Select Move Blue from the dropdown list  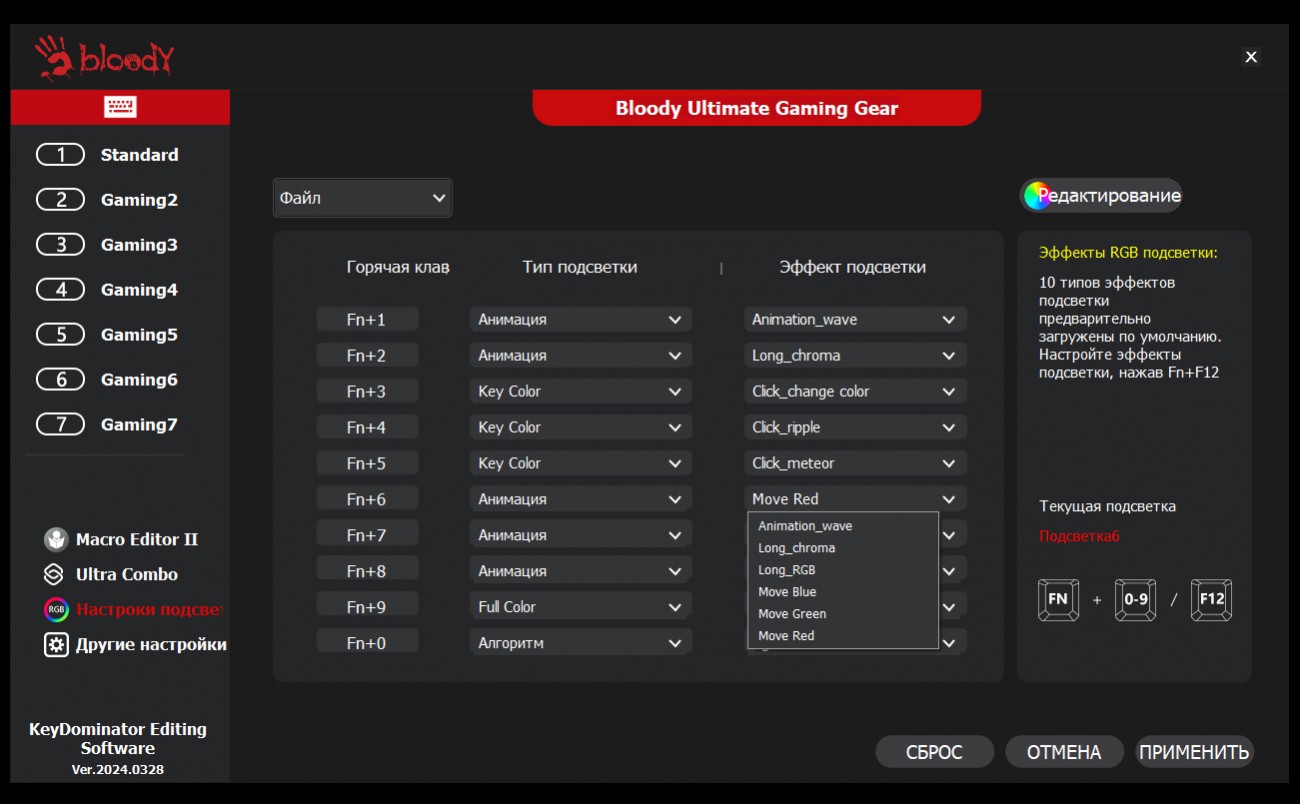[x=787, y=592]
